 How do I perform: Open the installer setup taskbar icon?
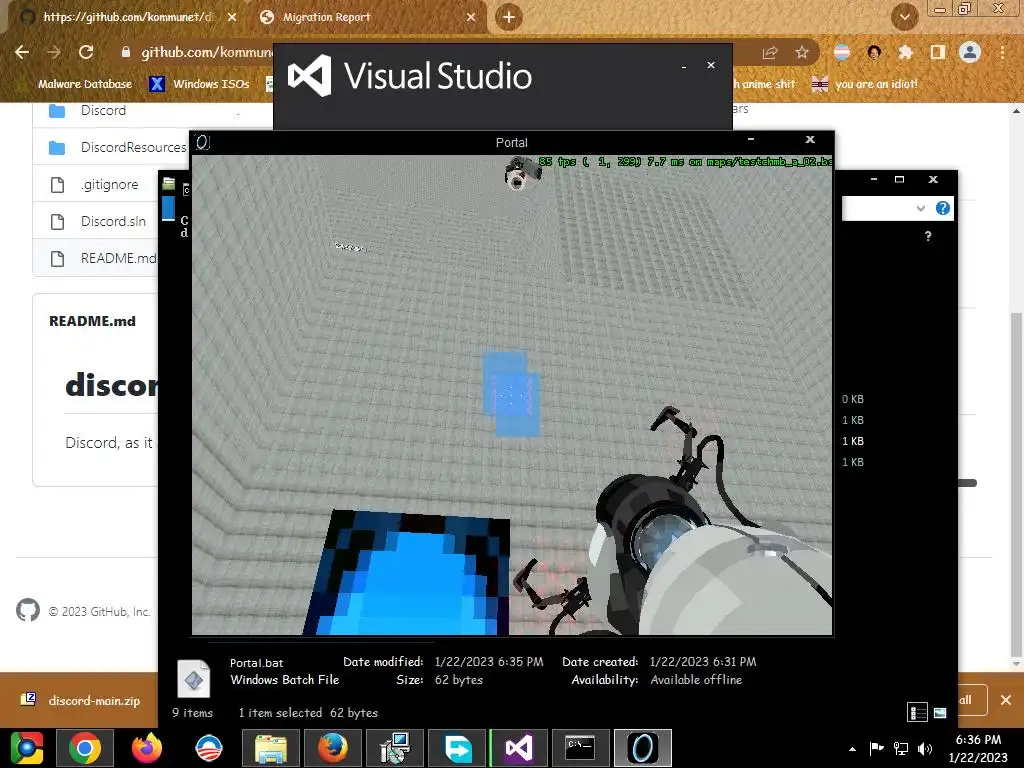[x=395, y=748]
